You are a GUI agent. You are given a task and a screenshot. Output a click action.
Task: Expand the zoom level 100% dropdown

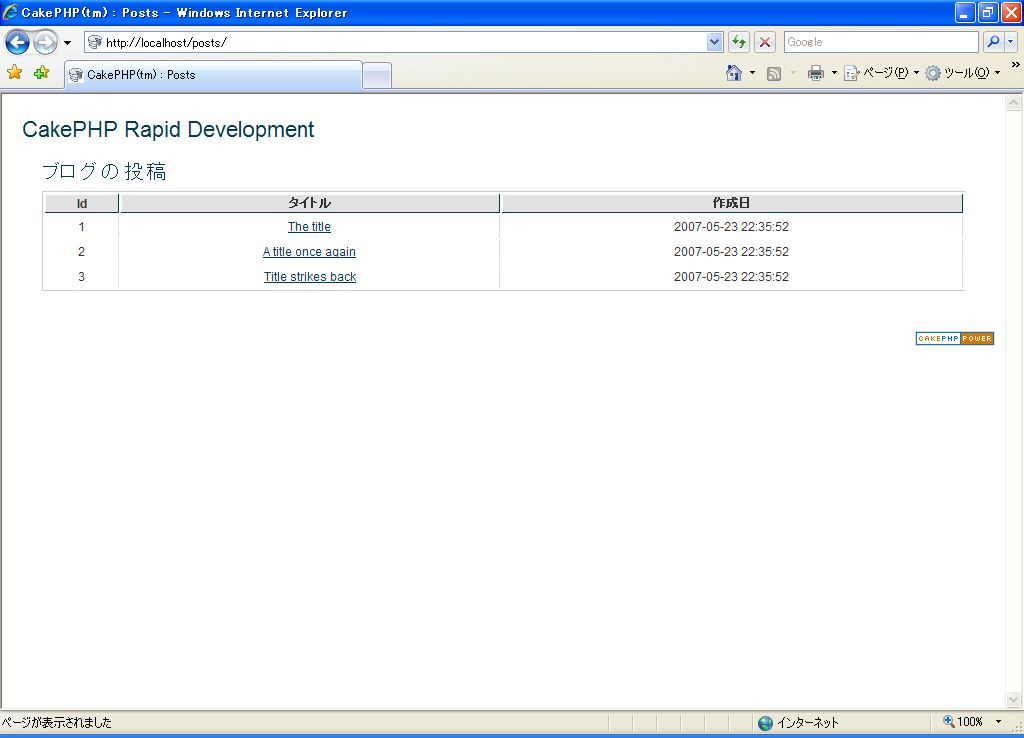[x=998, y=722]
